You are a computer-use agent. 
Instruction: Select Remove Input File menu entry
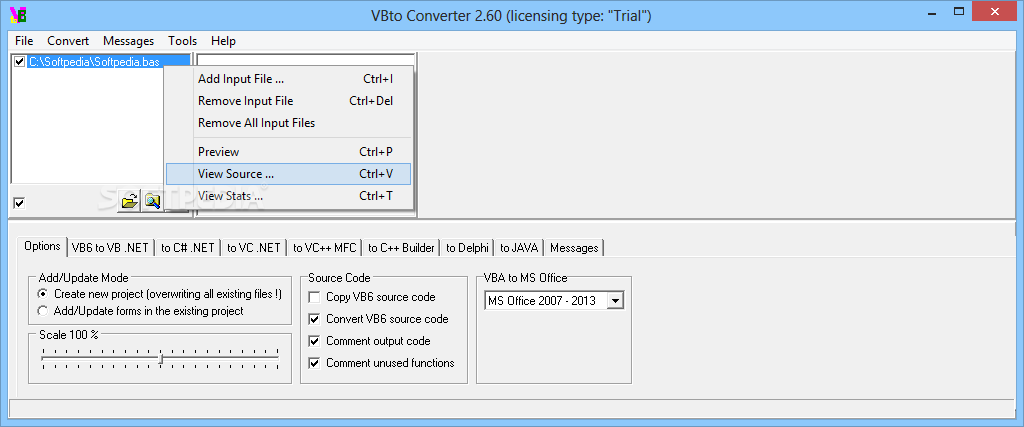pyautogui.click(x=289, y=101)
